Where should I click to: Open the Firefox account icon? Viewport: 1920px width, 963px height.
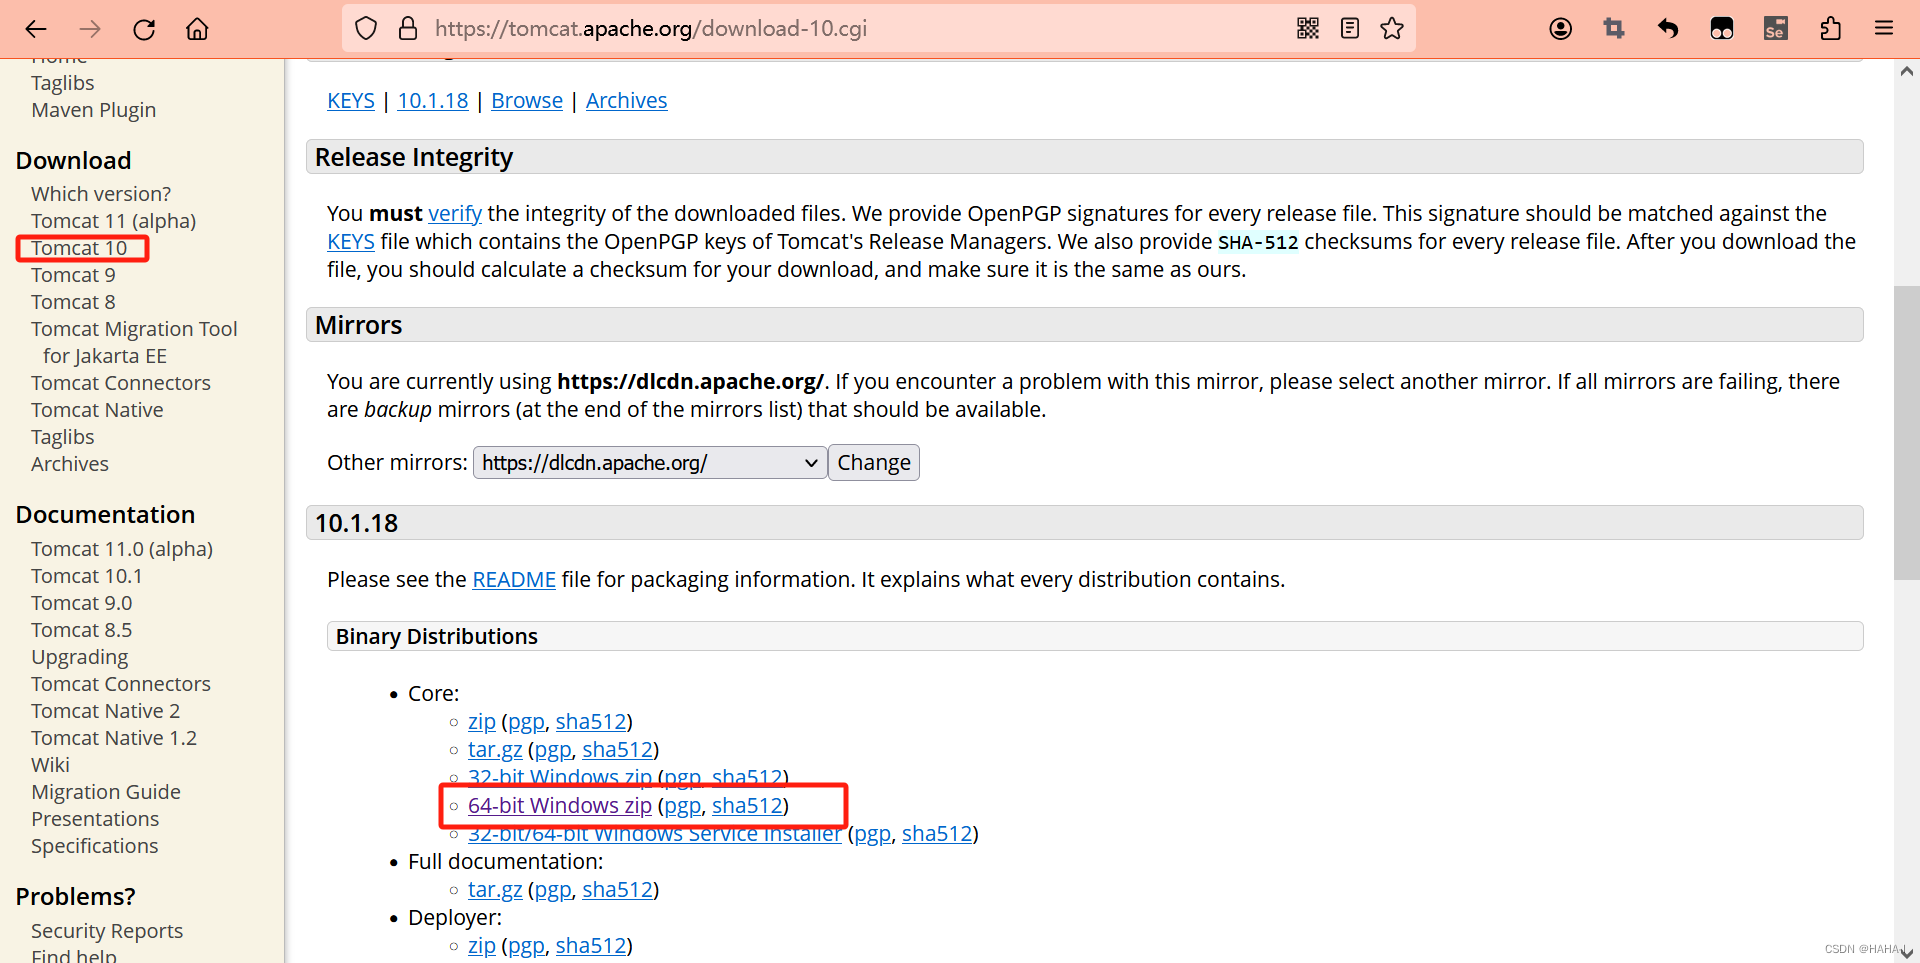(1561, 29)
